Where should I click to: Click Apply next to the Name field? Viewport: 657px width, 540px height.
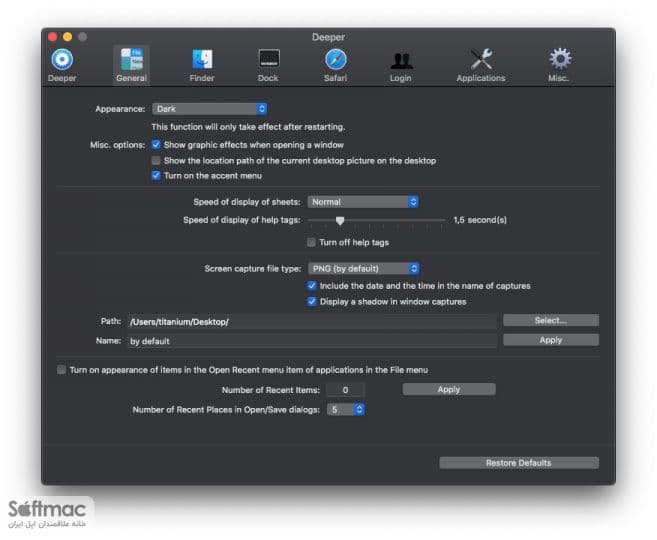click(551, 340)
